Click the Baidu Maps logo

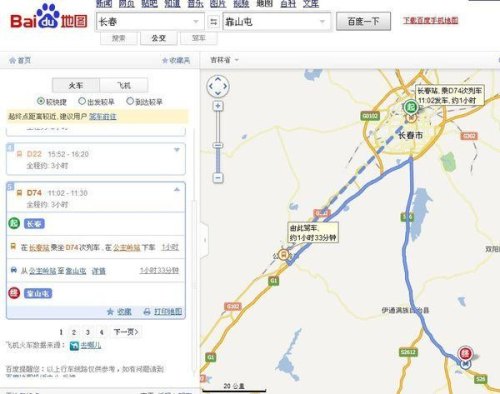(49, 17)
